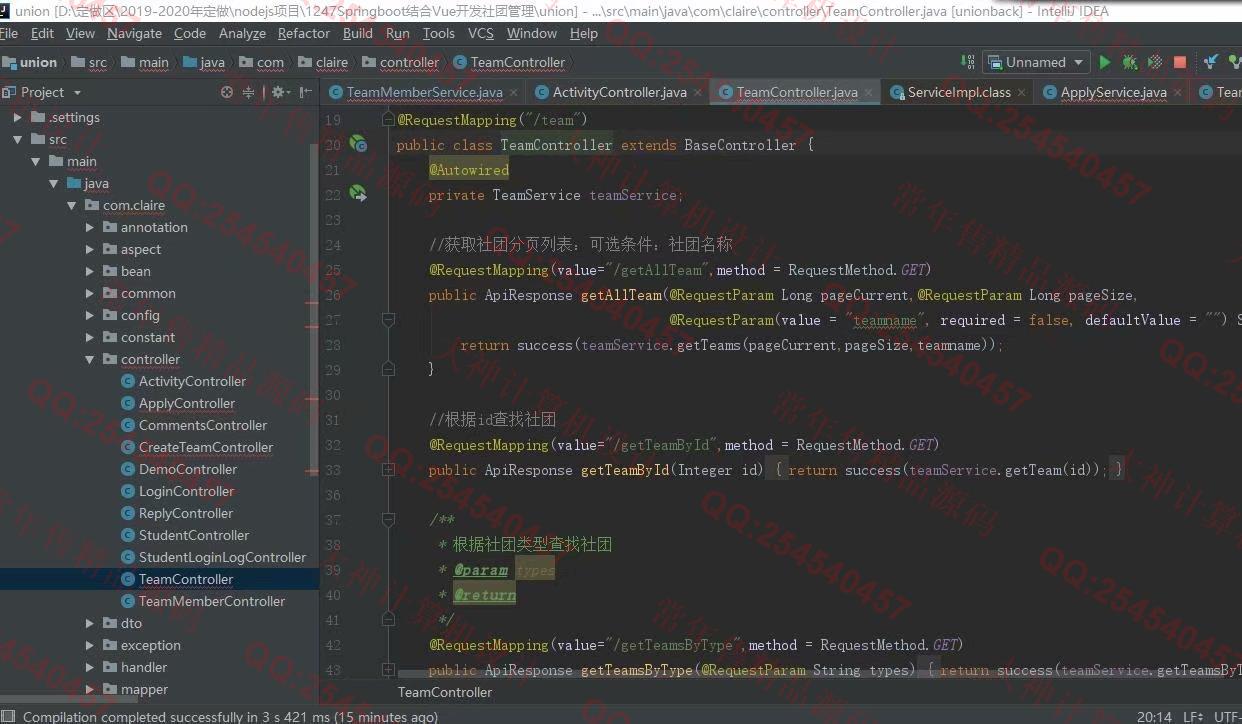Screen dimensions: 1242x724
Task: Close the ServiceImpl.class tab
Action: pos(1022,93)
